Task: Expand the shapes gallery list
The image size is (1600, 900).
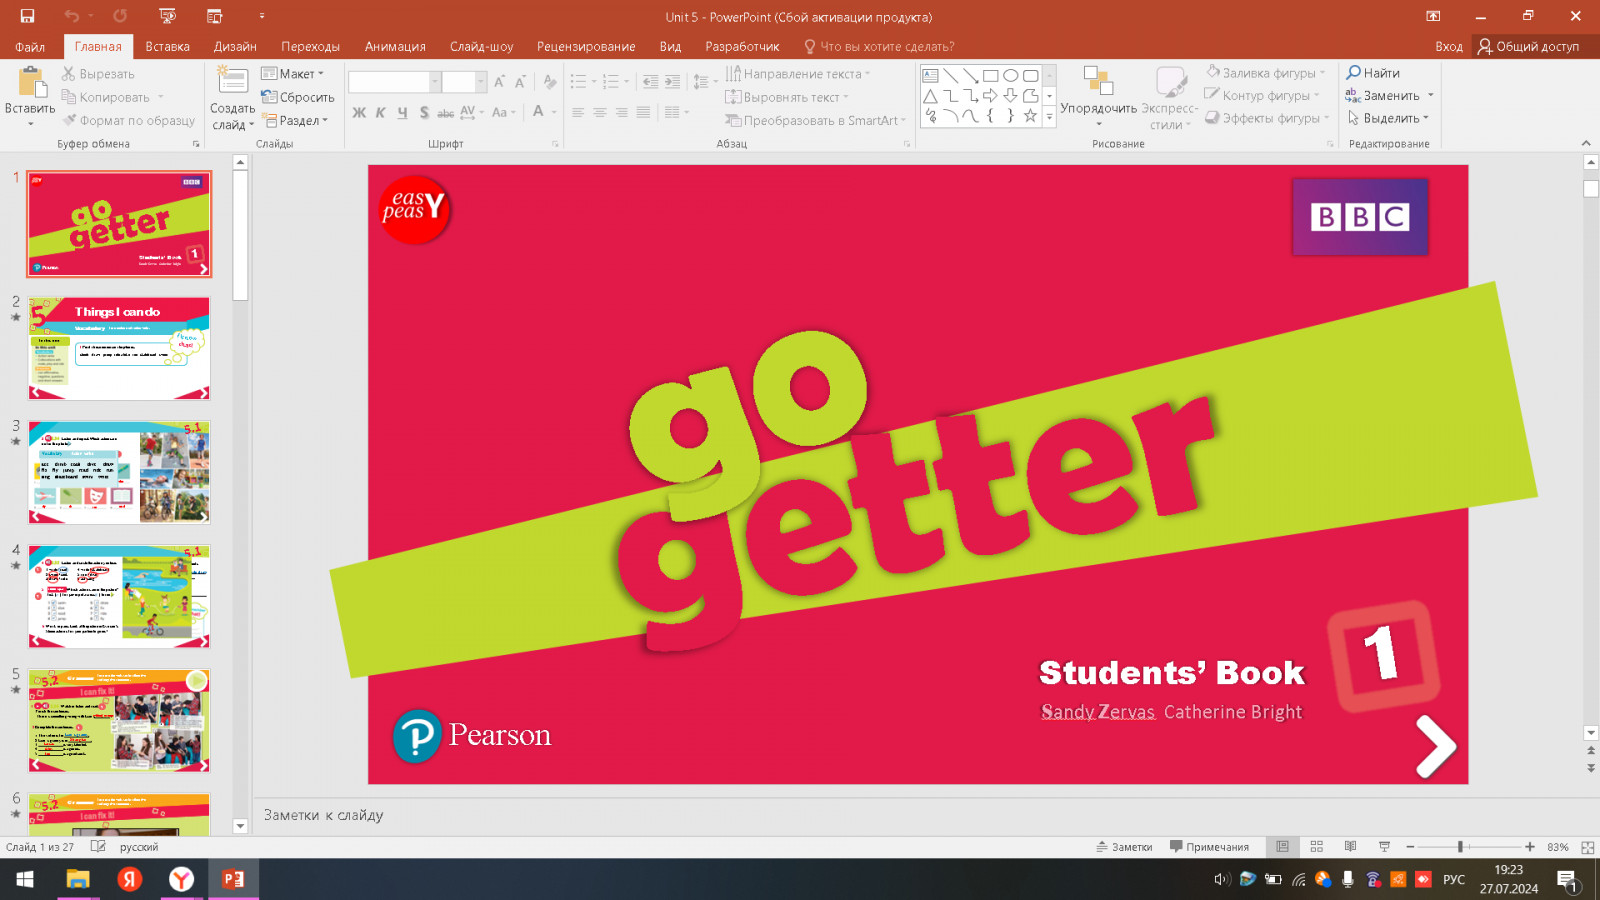Action: (1049, 117)
